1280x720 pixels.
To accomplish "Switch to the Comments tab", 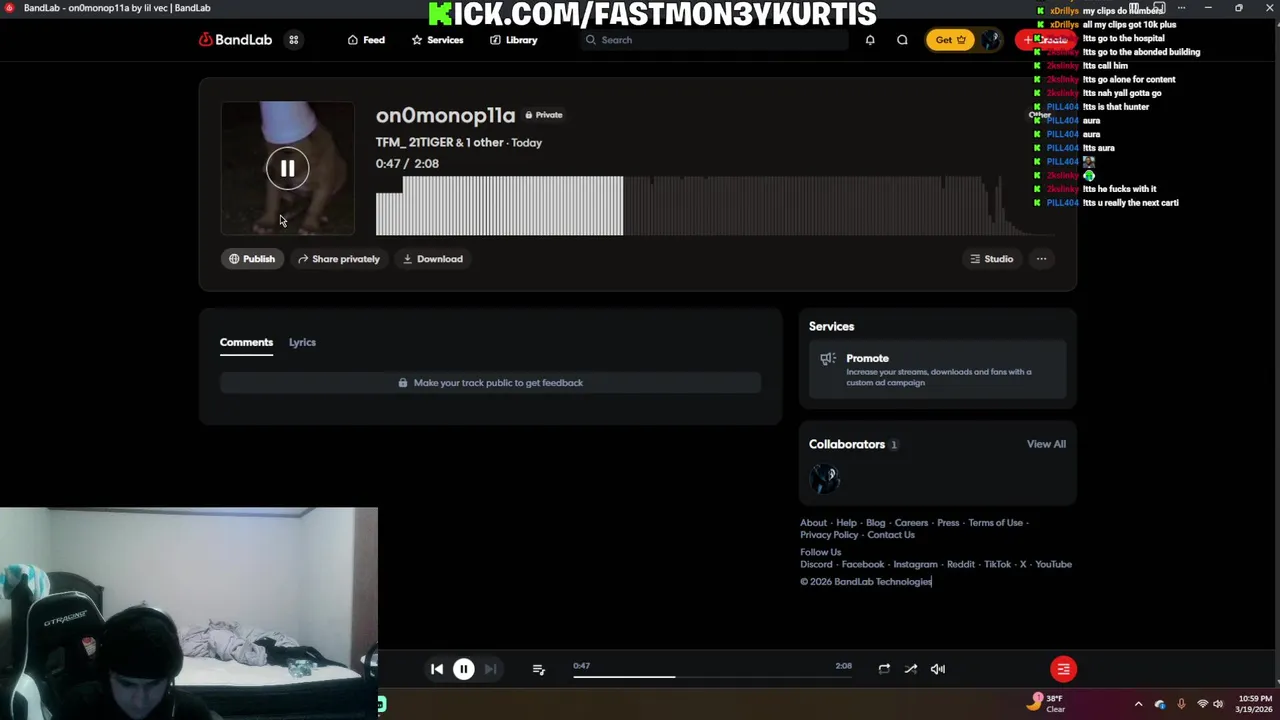I will click(x=246, y=342).
